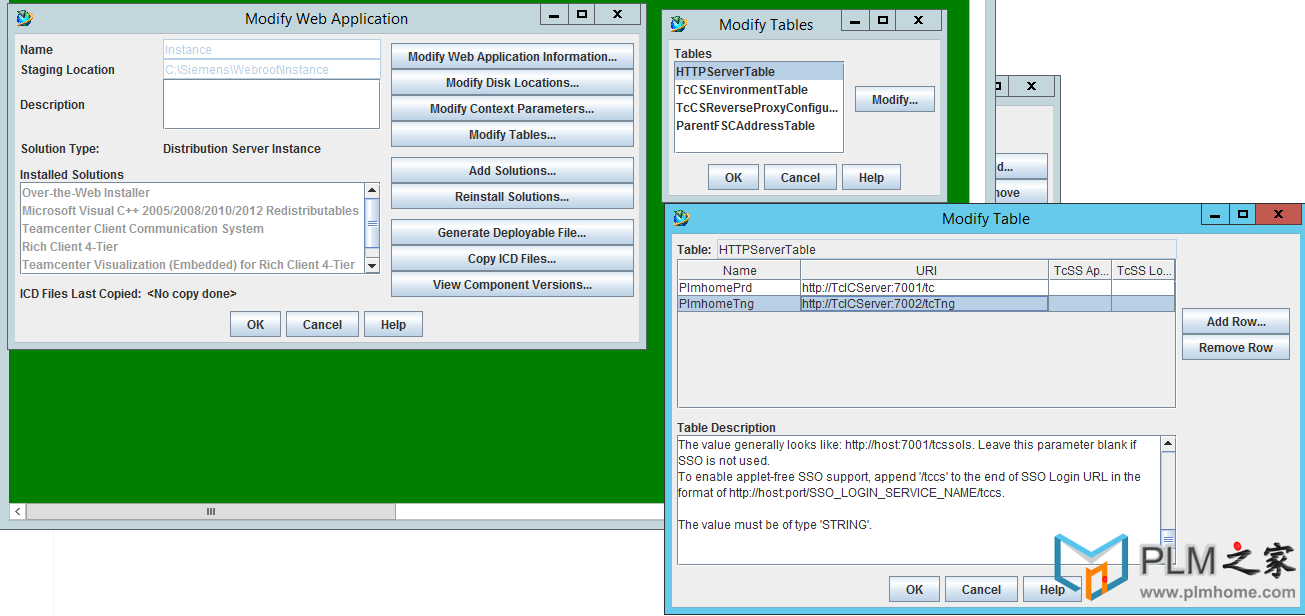Viewport: 1305px width, 616px height.
Task: Cancel the Modify Tables dialog
Action: pyautogui.click(x=800, y=178)
